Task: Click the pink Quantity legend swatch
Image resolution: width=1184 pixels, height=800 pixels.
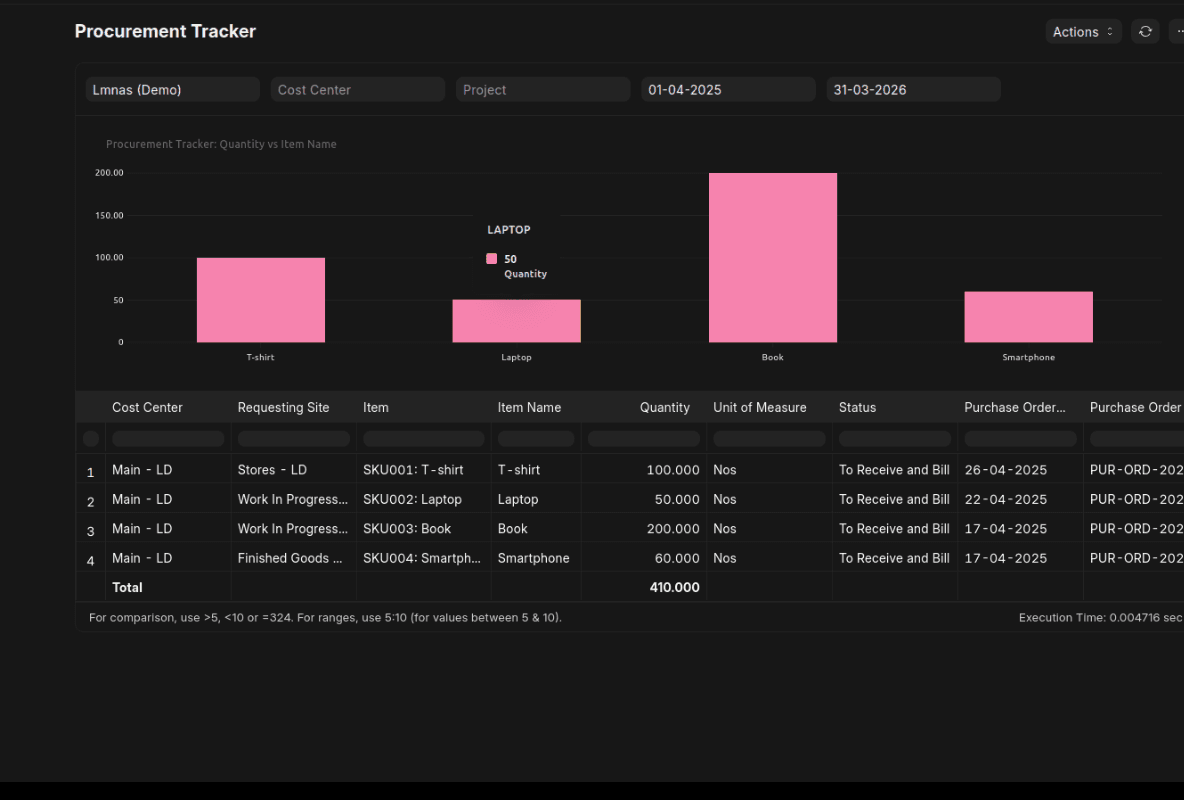Action: click(491, 258)
